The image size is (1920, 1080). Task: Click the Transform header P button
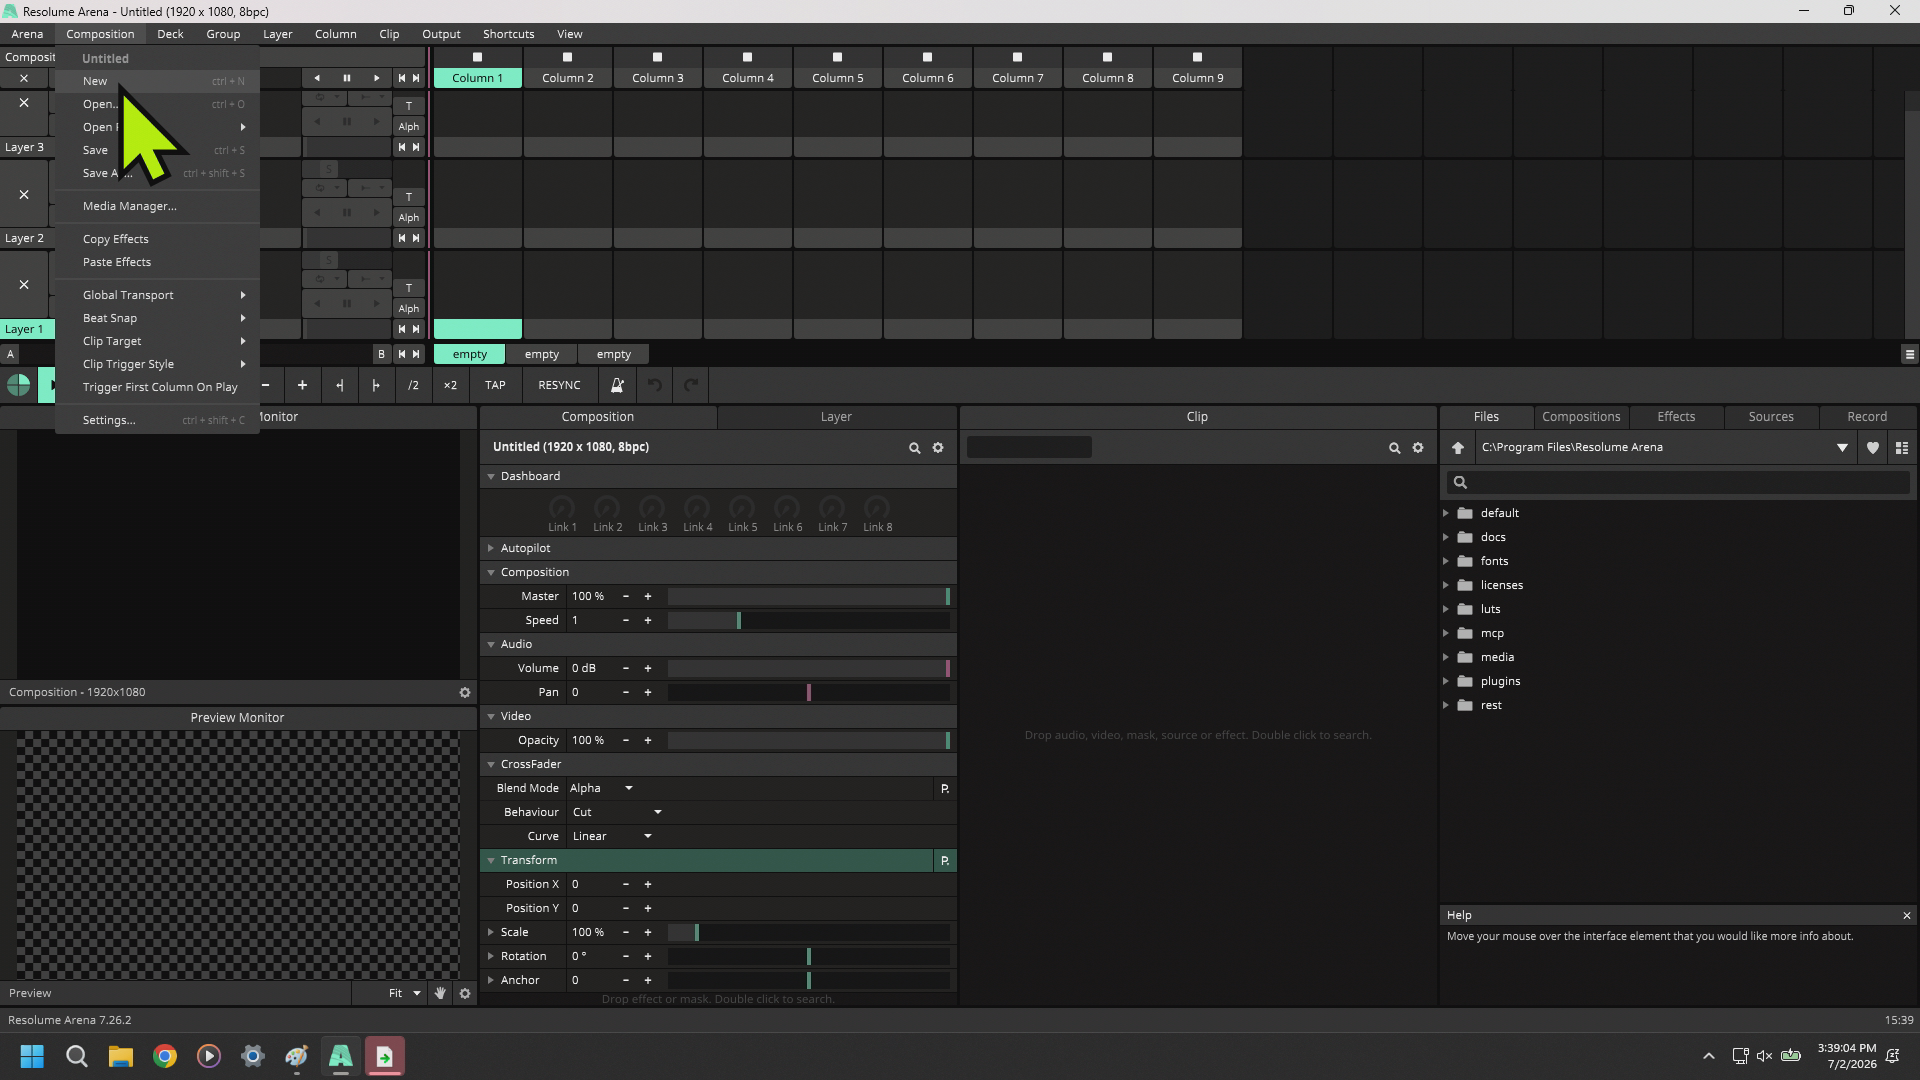click(945, 860)
